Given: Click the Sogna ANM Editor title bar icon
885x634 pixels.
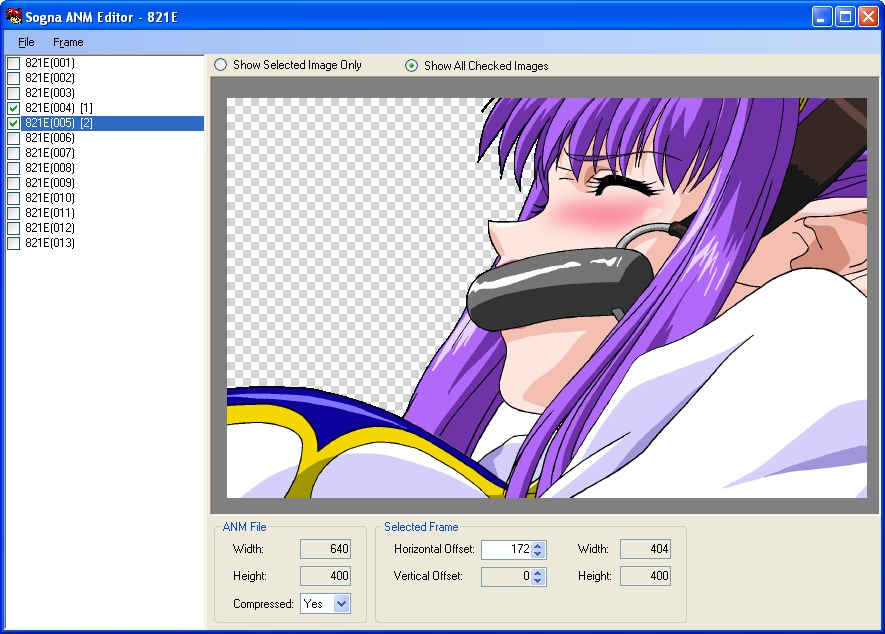Looking at the screenshot, I should [14, 16].
